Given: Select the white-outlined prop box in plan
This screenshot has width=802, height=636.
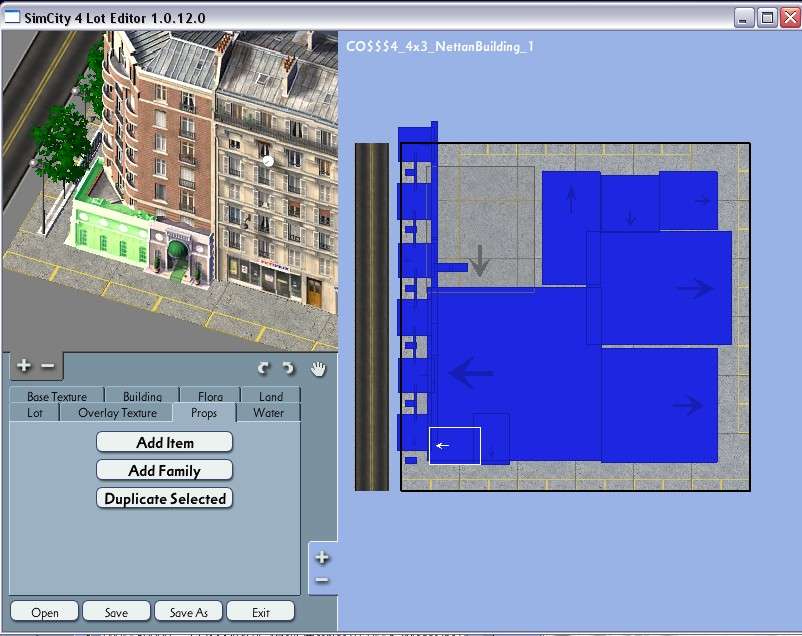Looking at the screenshot, I should (x=455, y=446).
